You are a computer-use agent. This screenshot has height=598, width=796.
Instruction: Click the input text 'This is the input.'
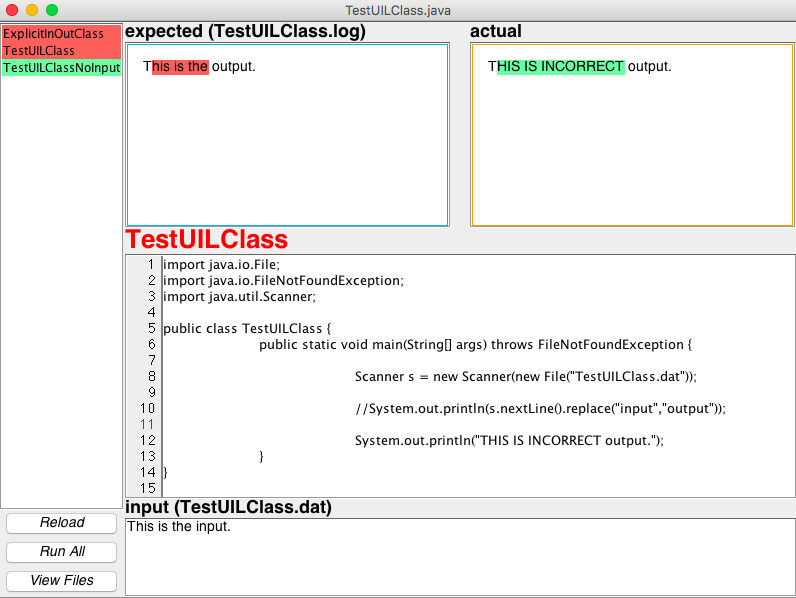(179, 526)
